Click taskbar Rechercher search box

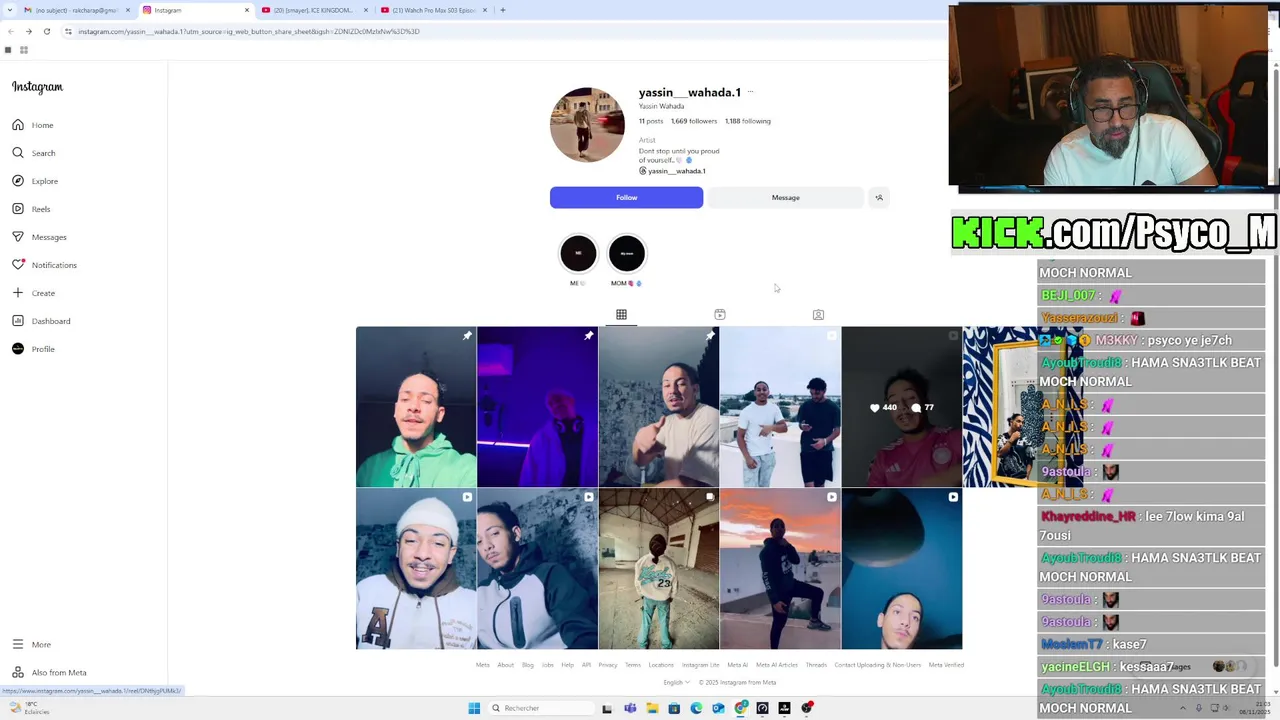click(x=540, y=708)
